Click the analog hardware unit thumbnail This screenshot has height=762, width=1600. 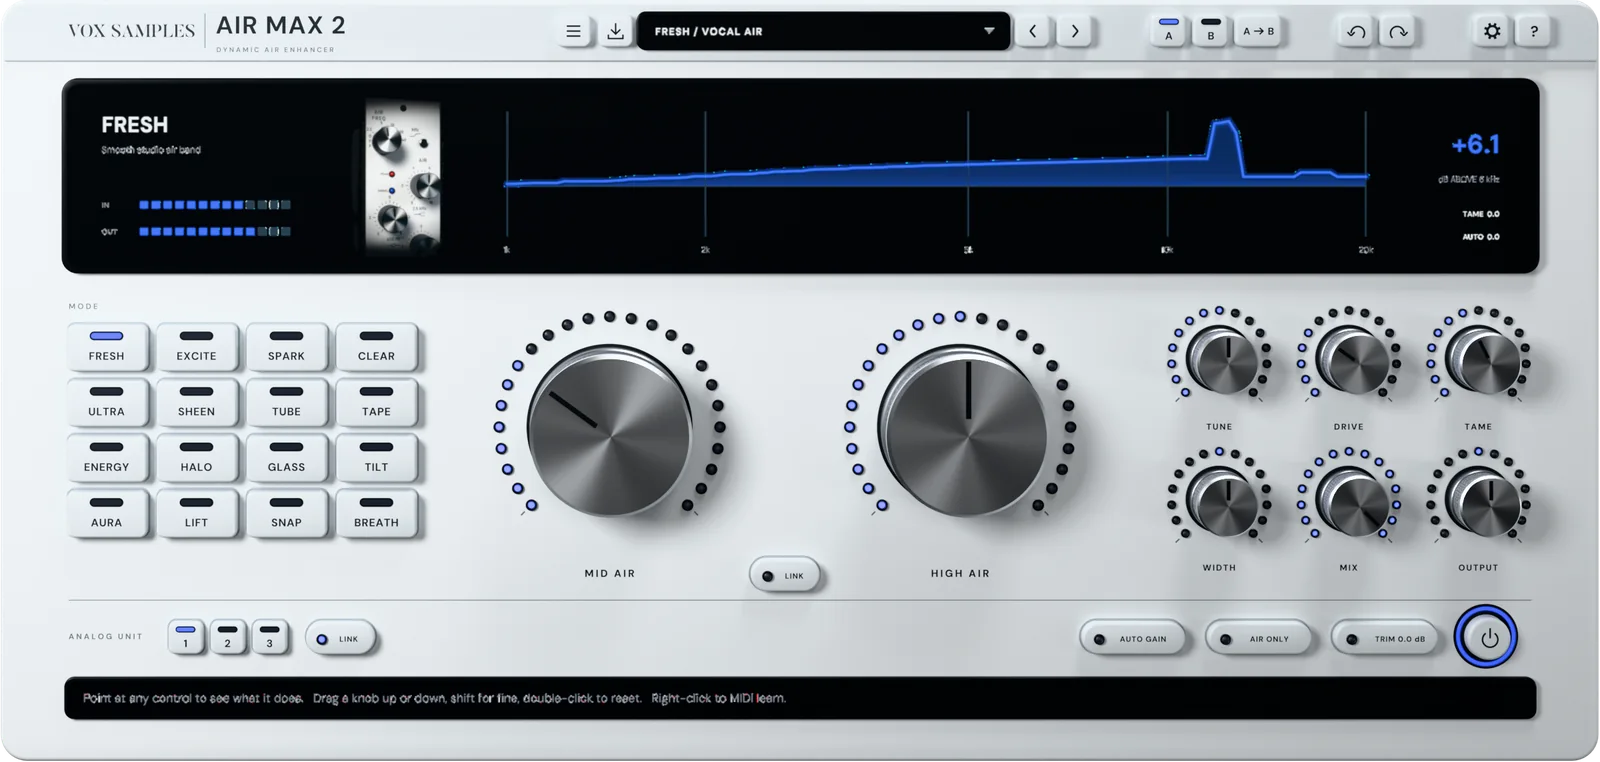click(403, 177)
